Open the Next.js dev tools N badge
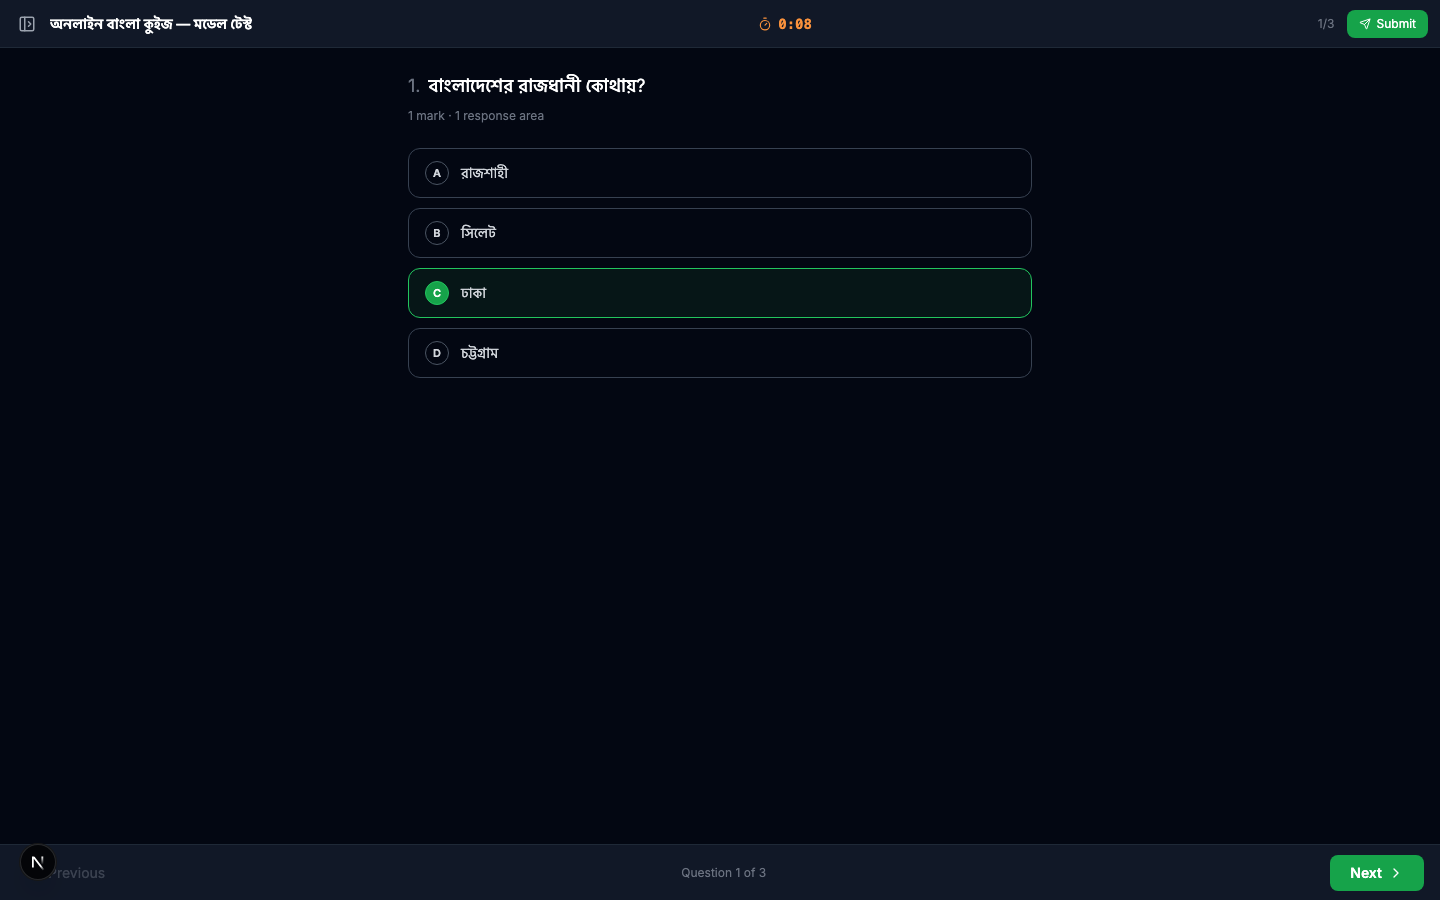The width and height of the screenshot is (1440, 900). [x=38, y=862]
